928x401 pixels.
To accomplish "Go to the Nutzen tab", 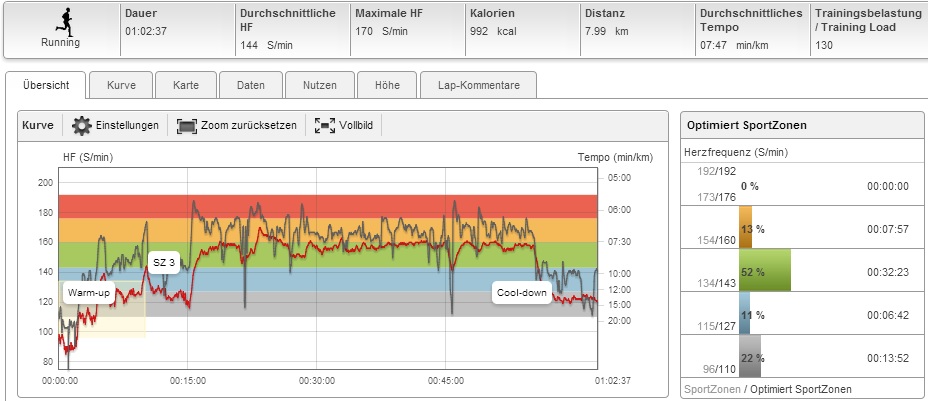I will (319, 86).
